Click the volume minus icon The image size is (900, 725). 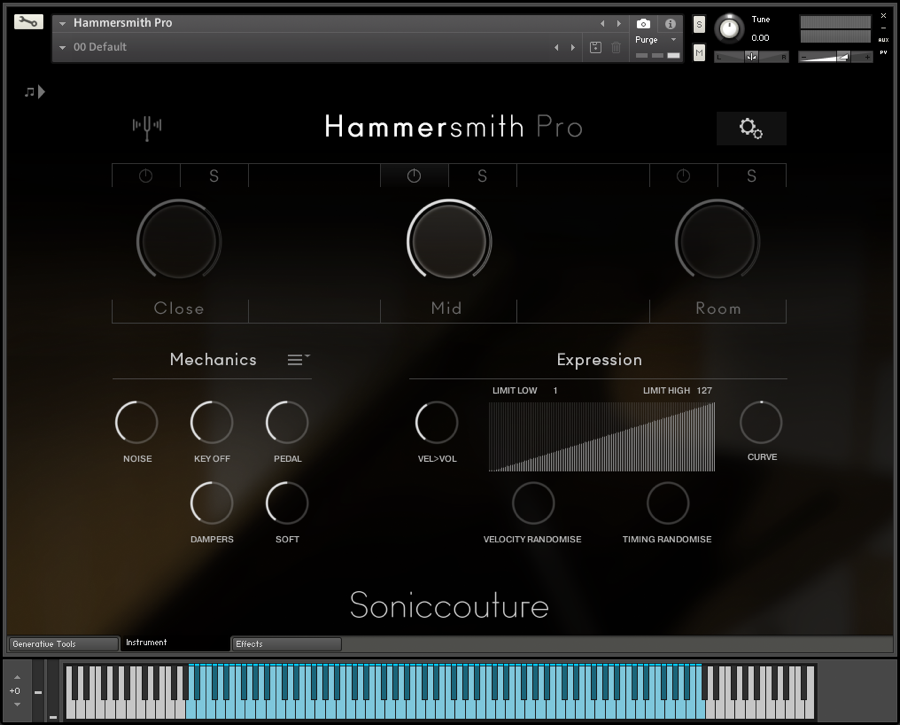tap(804, 57)
